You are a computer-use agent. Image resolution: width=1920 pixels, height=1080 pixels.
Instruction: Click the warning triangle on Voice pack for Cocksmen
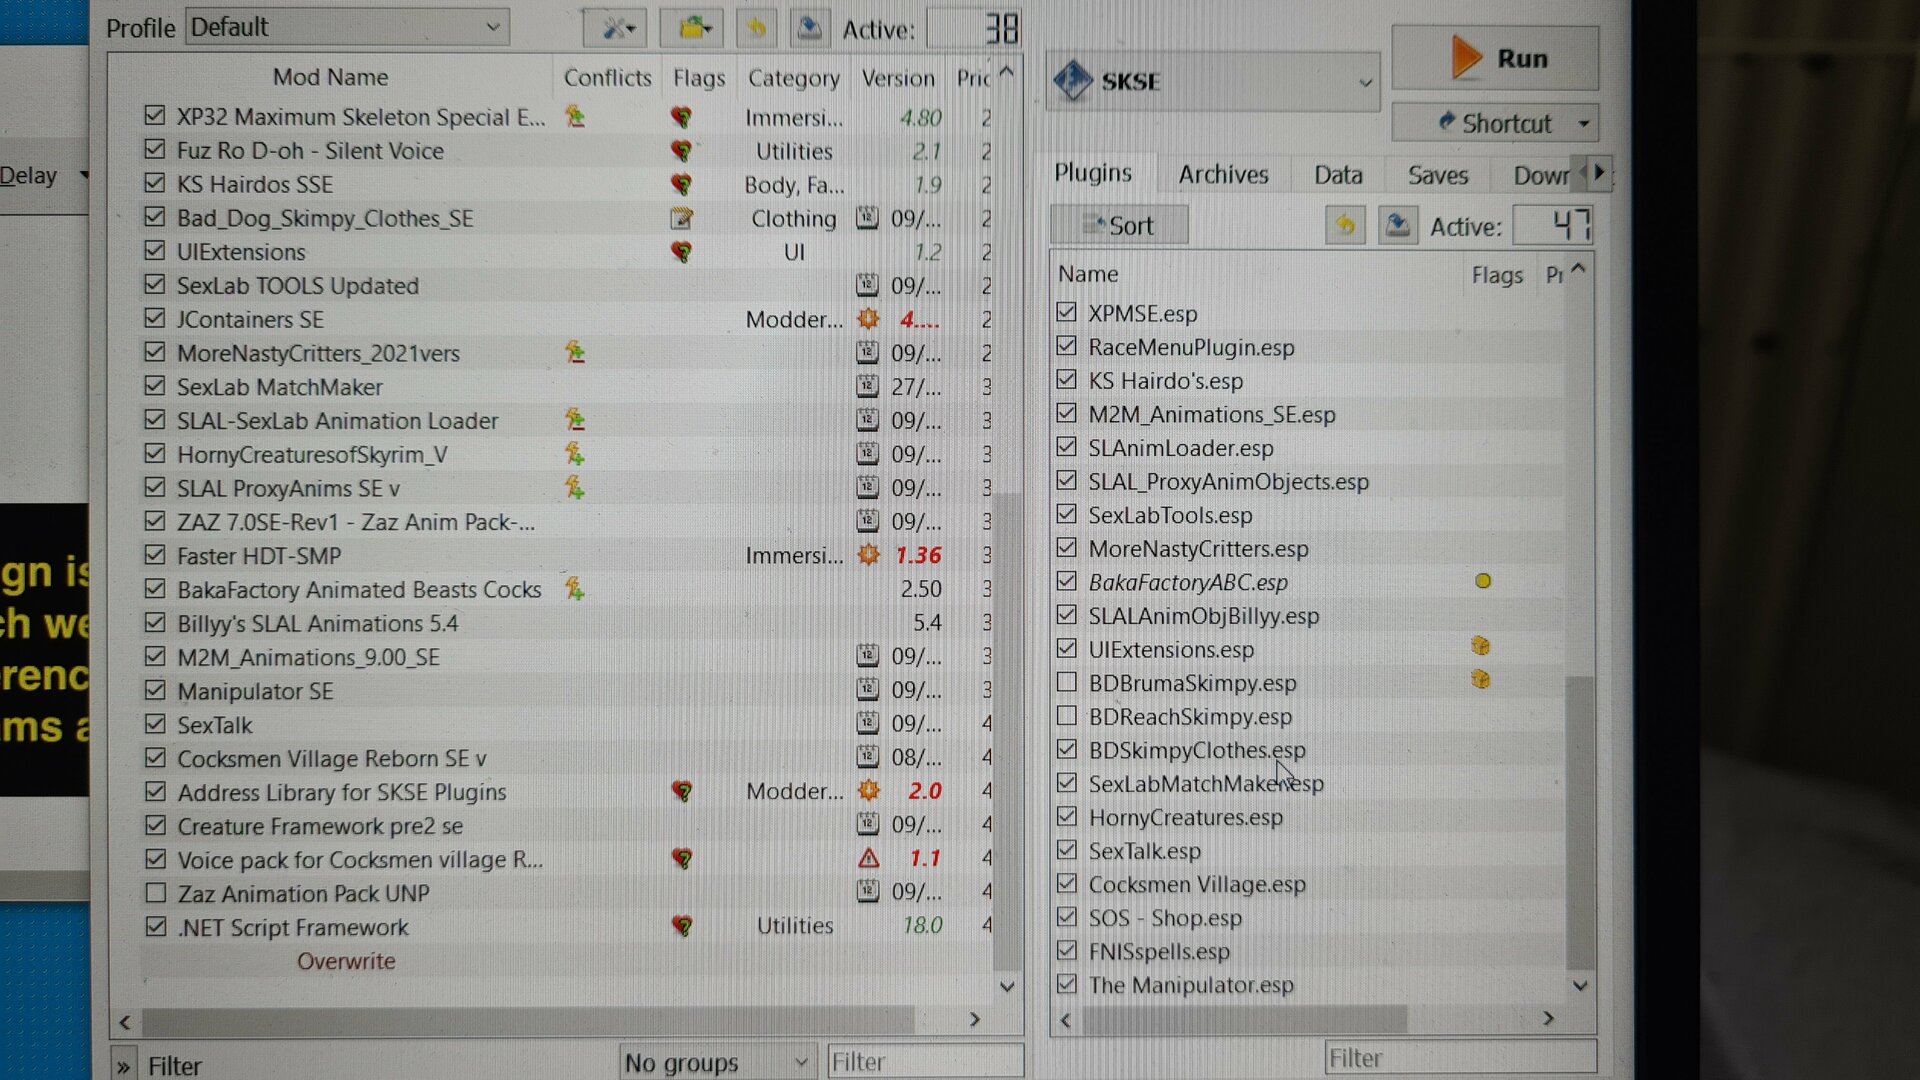click(868, 858)
